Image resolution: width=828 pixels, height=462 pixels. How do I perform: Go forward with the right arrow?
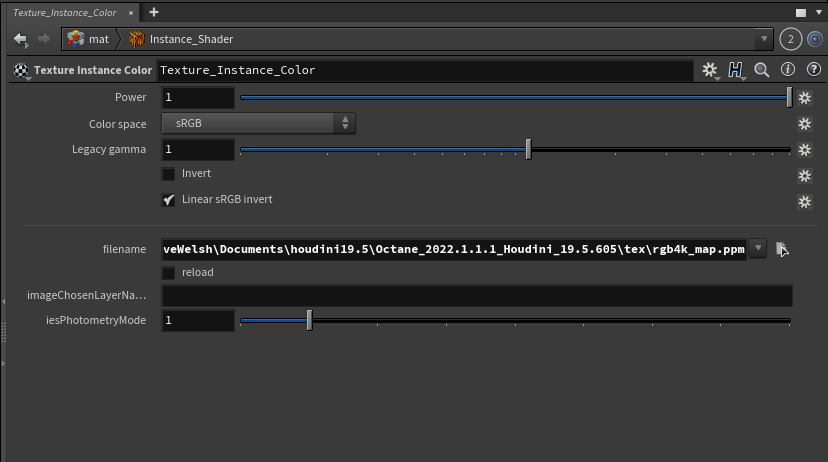coord(44,39)
